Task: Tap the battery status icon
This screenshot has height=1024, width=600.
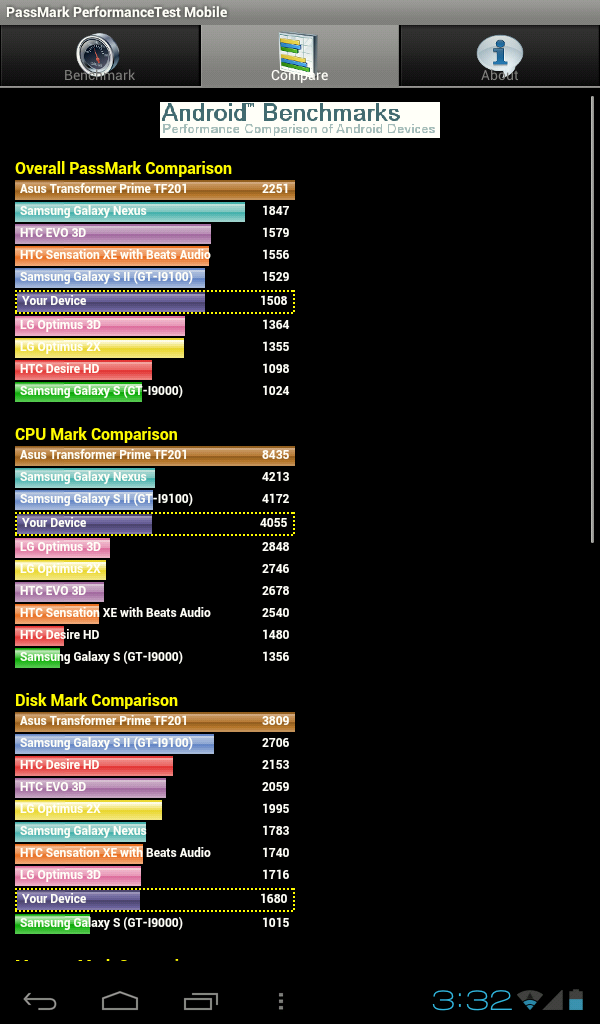Action: [x=575, y=1000]
